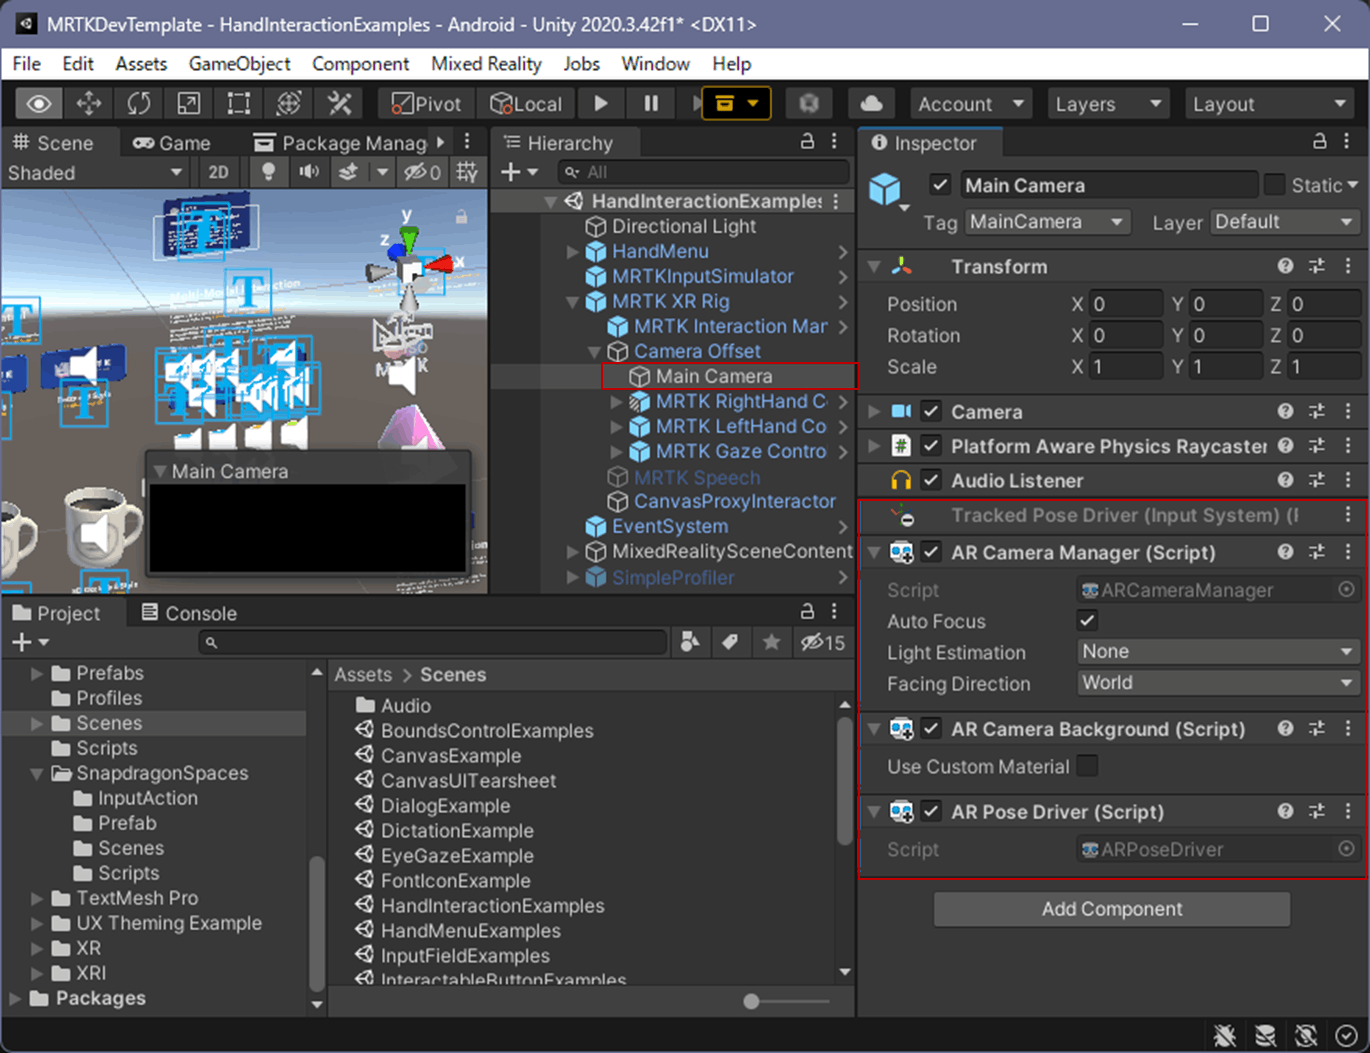This screenshot has height=1053, width=1370.
Task: Open the Facing Direction dropdown
Action: (1218, 683)
